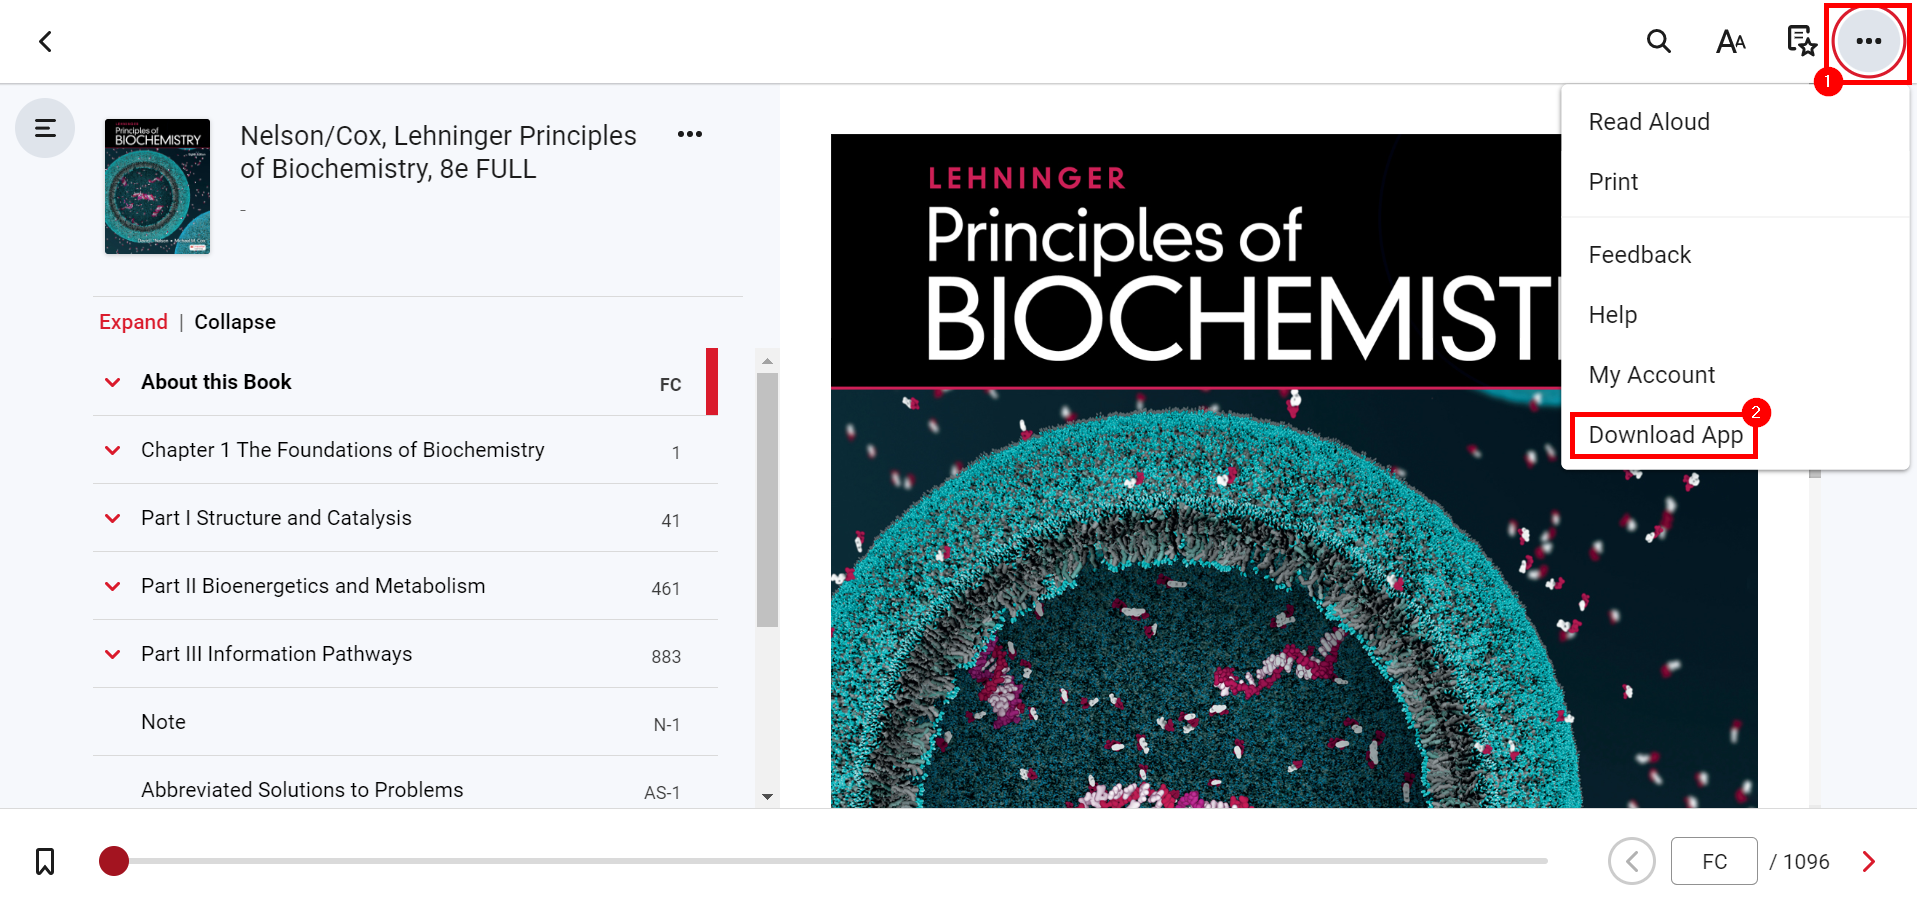Expand the About this Book section
The width and height of the screenshot is (1917, 909).
coord(113,382)
